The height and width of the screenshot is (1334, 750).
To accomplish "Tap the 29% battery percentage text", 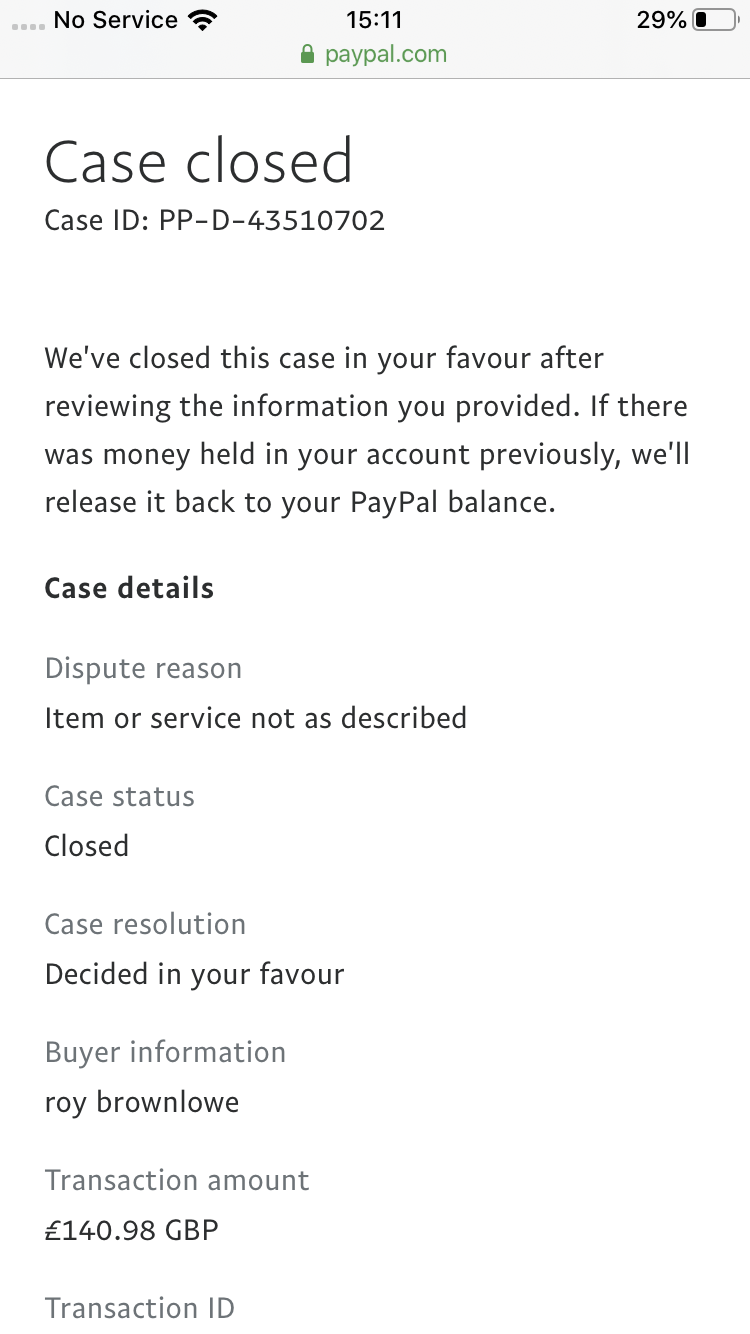I will [661, 20].
